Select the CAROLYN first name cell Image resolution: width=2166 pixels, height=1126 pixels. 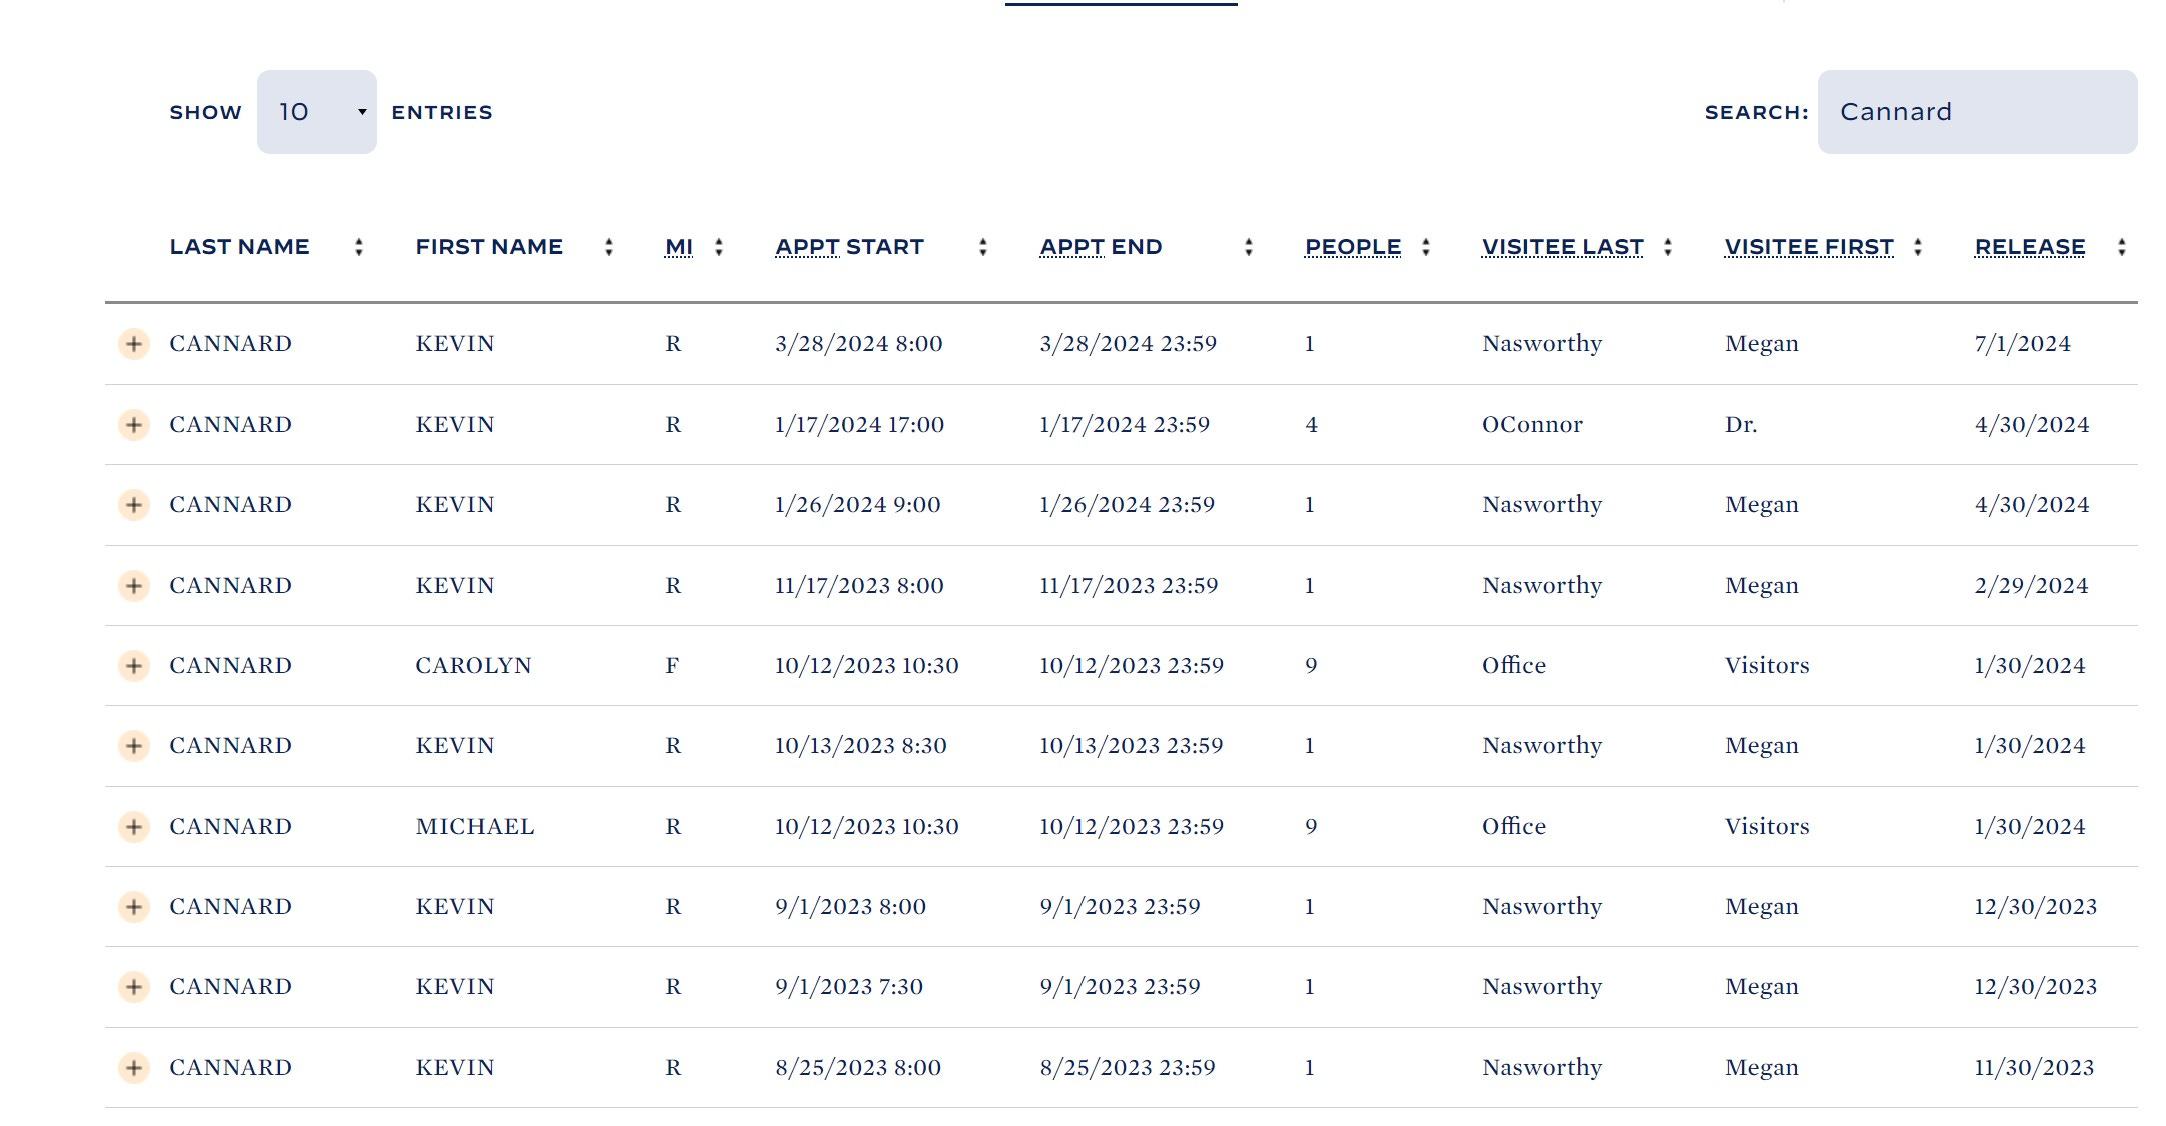click(473, 666)
